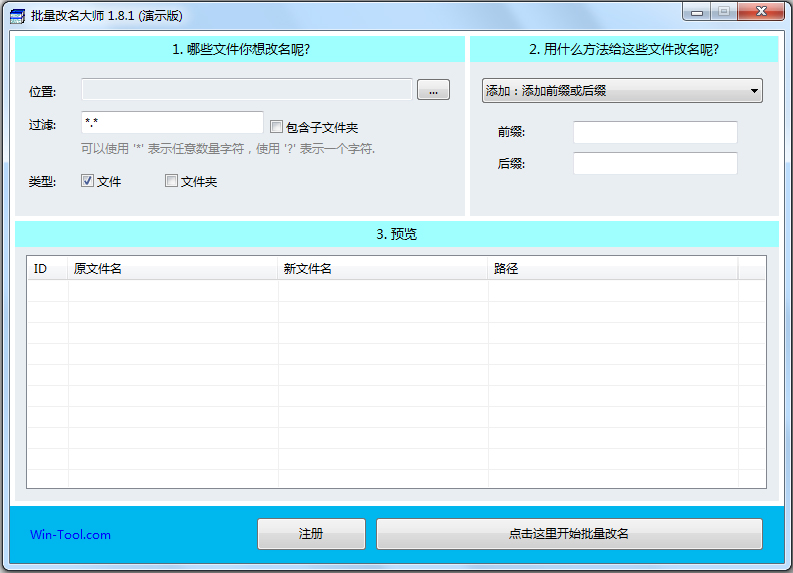Open the Win-Tool.com link
This screenshot has height=573, width=793.
[x=70, y=535]
